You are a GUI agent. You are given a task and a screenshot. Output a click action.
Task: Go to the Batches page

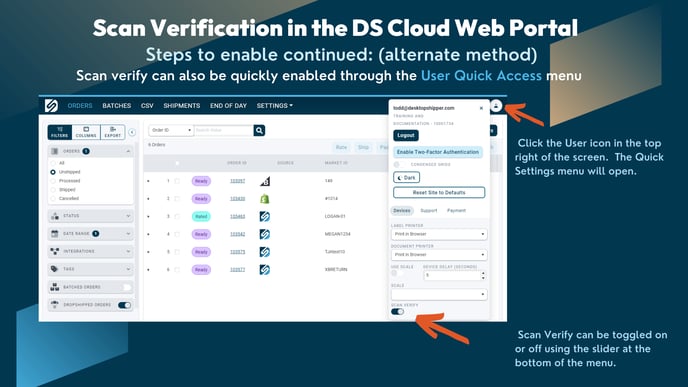point(117,106)
